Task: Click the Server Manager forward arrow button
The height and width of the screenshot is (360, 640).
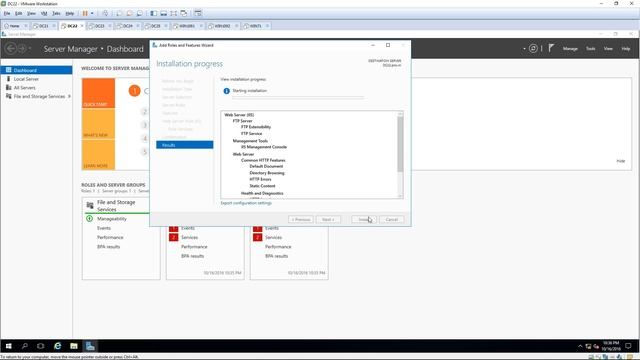Action: pos(22,49)
